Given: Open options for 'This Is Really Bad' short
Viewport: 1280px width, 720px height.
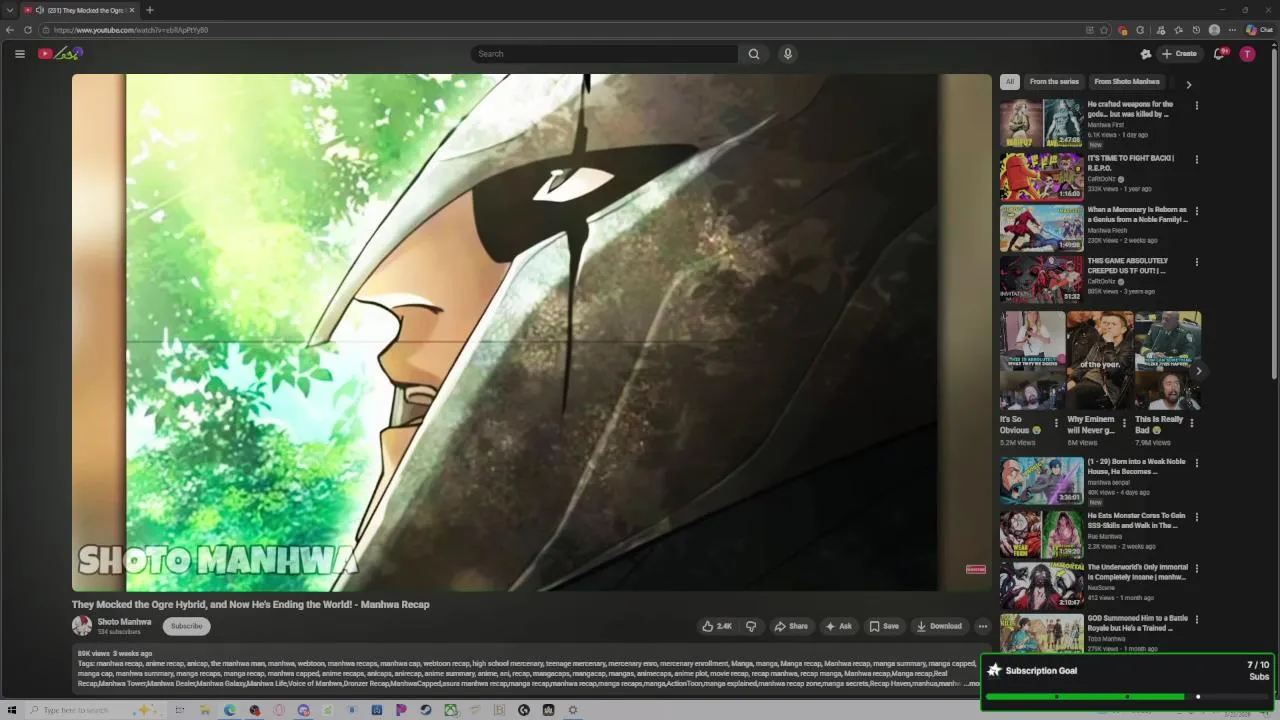Looking at the screenshot, I should click(x=1191, y=423).
